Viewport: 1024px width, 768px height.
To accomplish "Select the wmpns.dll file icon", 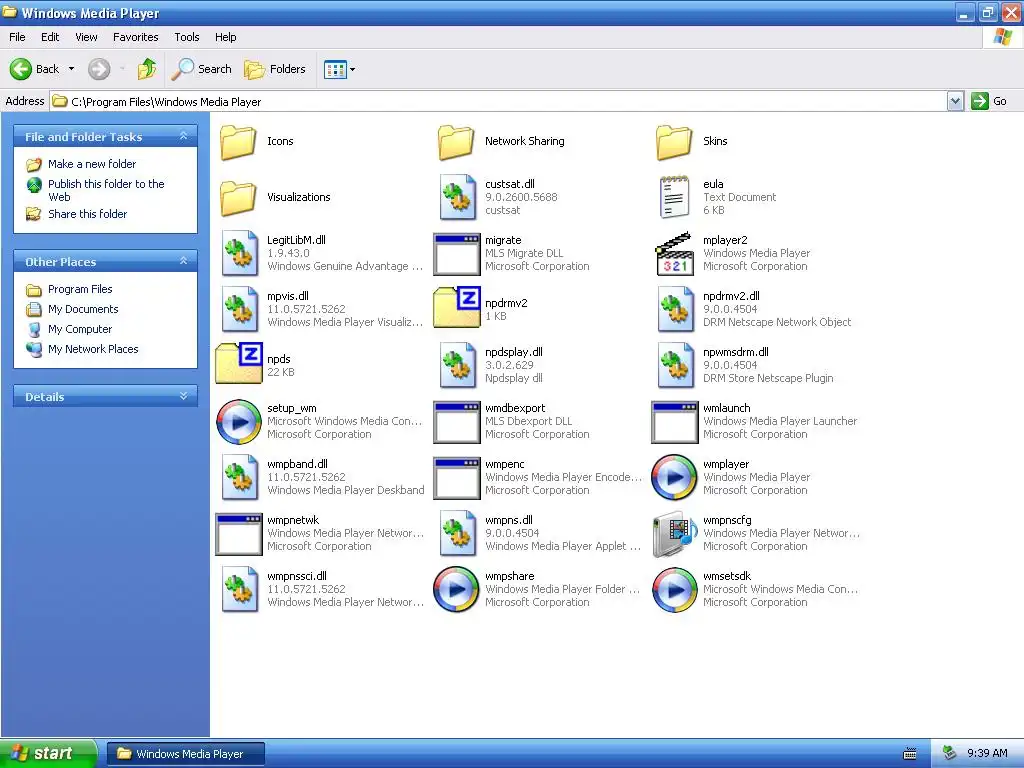I will [456, 534].
